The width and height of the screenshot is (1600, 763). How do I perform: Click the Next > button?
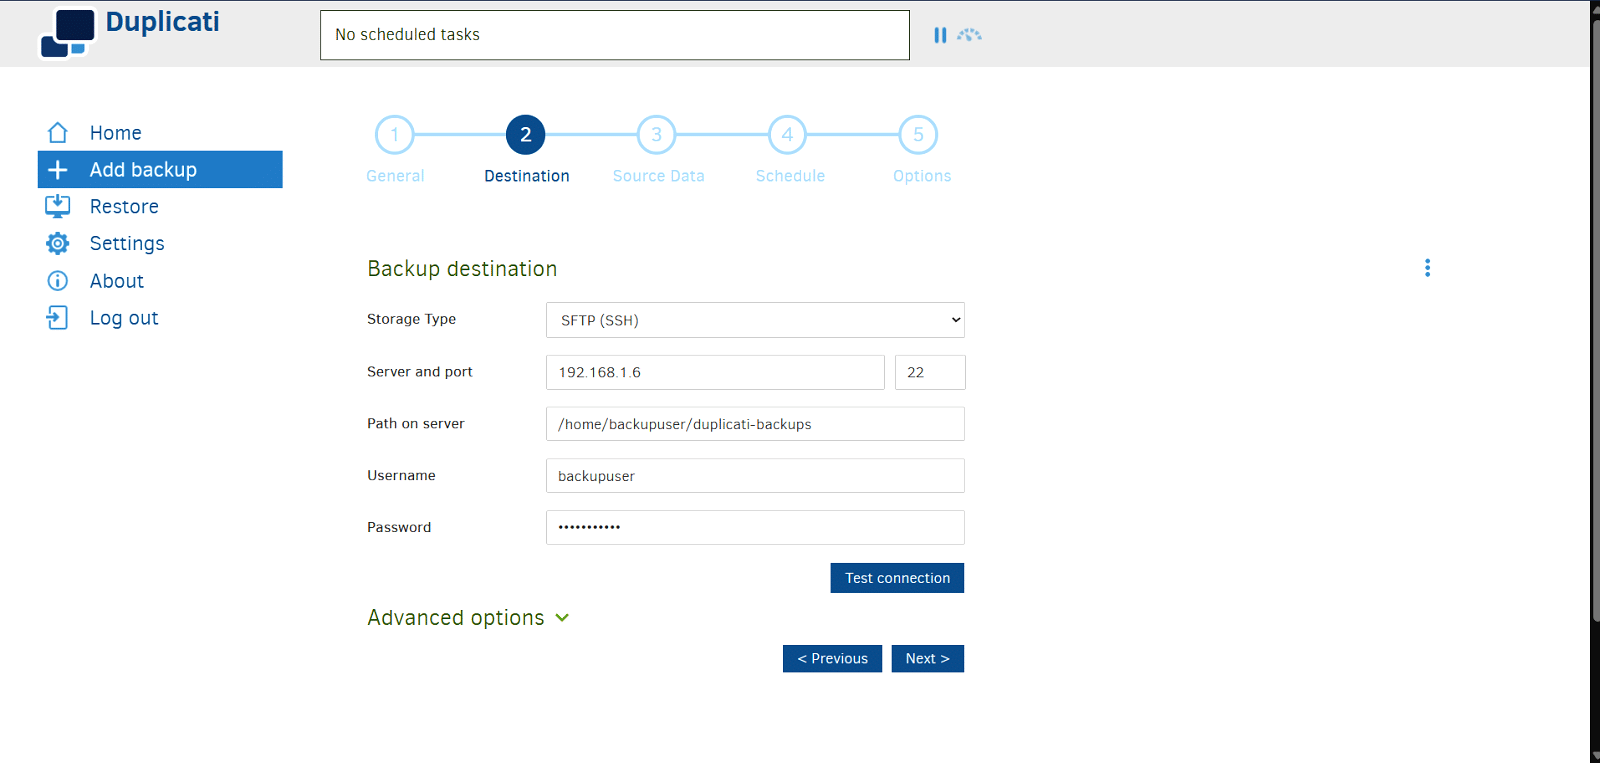pos(927,659)
